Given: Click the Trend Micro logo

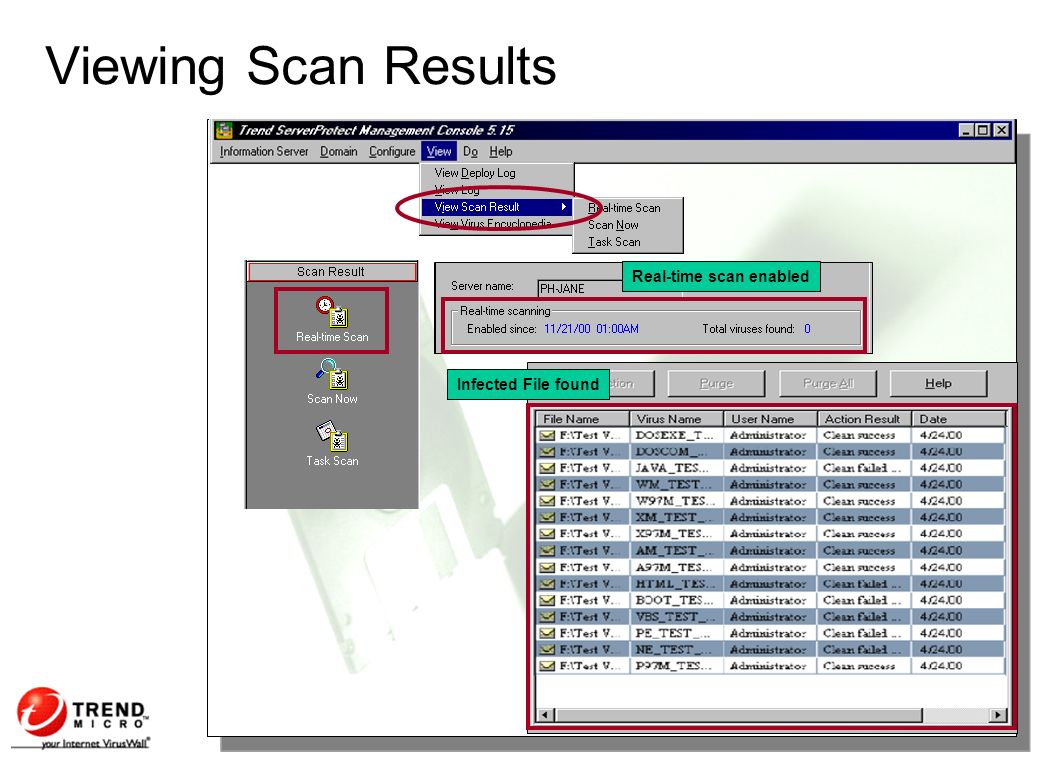Looking at the screenshot, I should point(81,717).
